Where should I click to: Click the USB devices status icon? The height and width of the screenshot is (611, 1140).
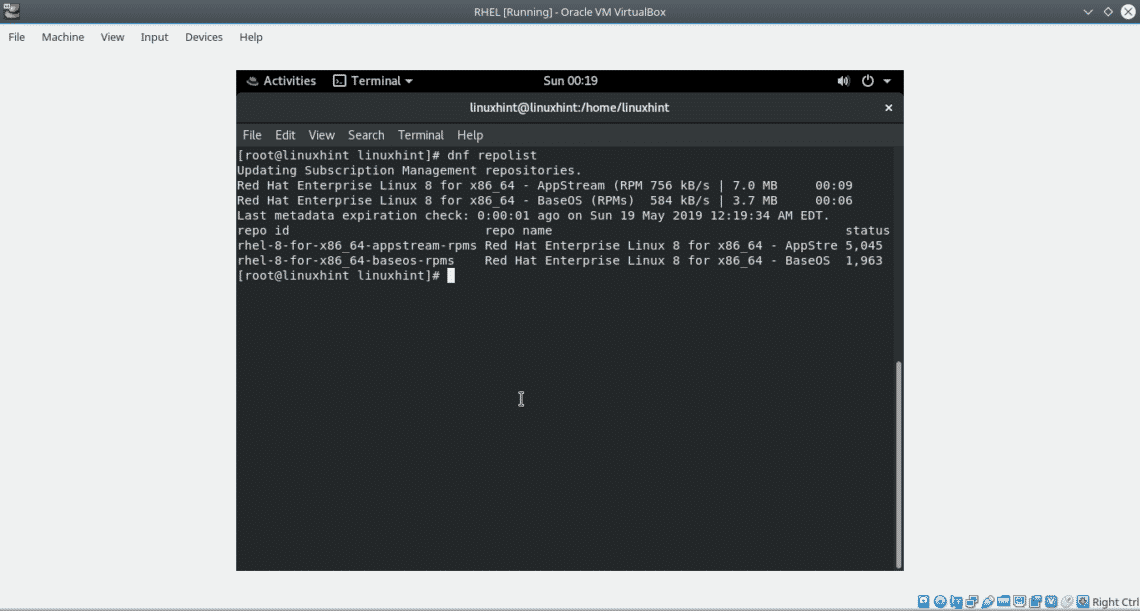click(x=988, y=602)
